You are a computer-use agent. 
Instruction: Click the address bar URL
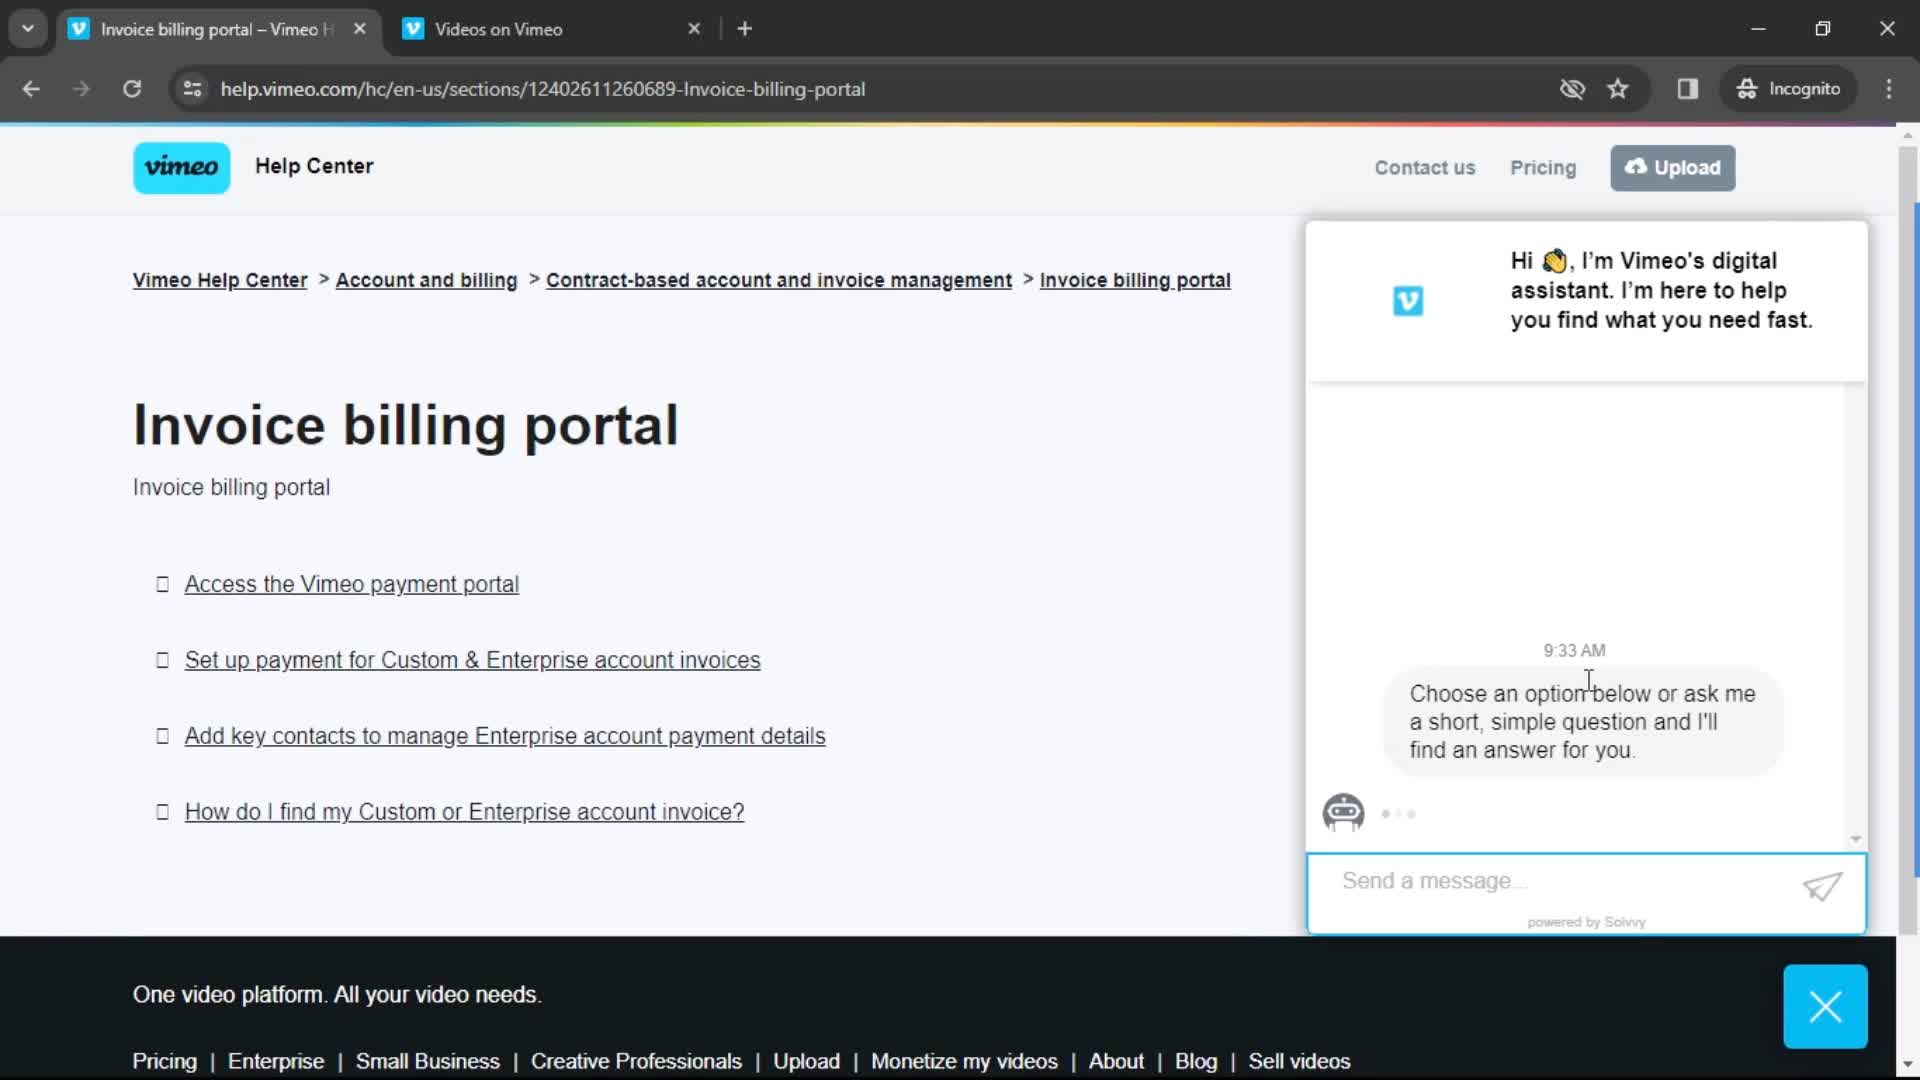pyautogui.click(x=542, y=89)
